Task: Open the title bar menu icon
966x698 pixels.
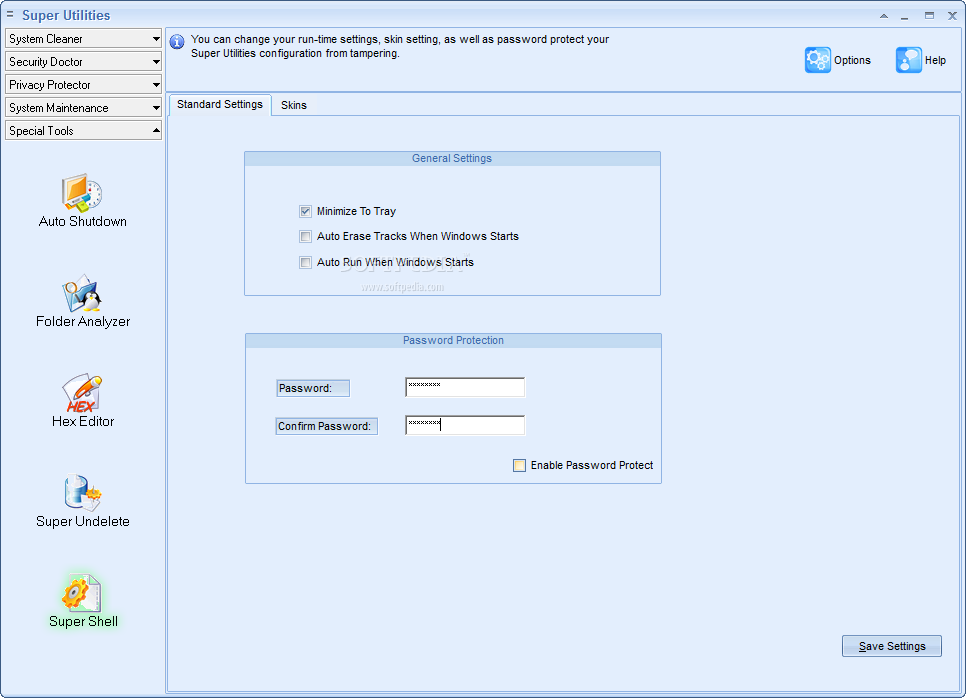Action: (10, 14)
